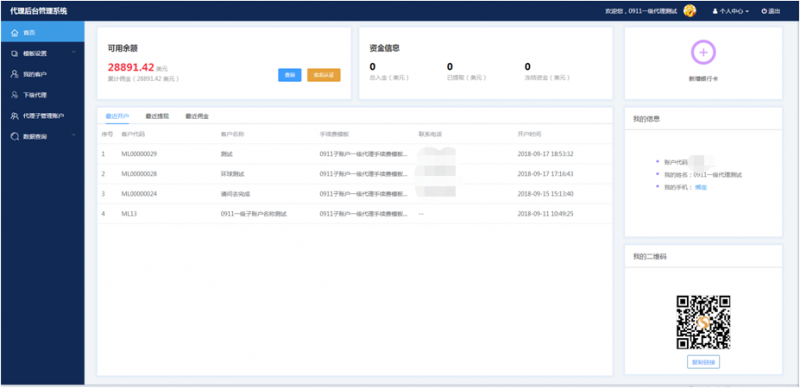Click the power icon beside 退出

pyautogui.click(x=764, y=11)
